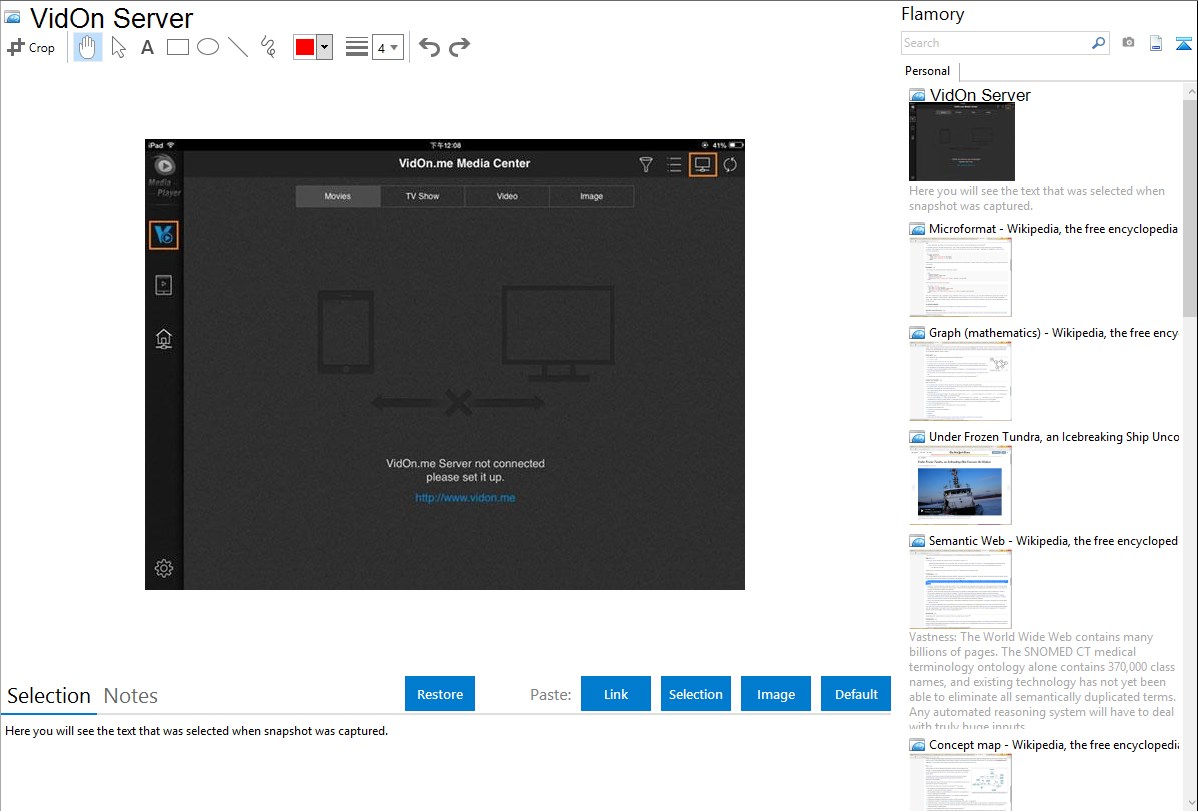Image resolution: width=1198 pixels, height=811 pixels.
Task: Activate the hand pan tool
Action: pyautogui.click(x=88, y=47)
